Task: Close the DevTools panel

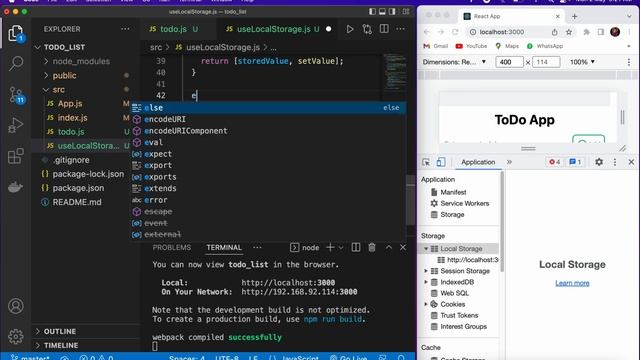Action: pos(631,162)
